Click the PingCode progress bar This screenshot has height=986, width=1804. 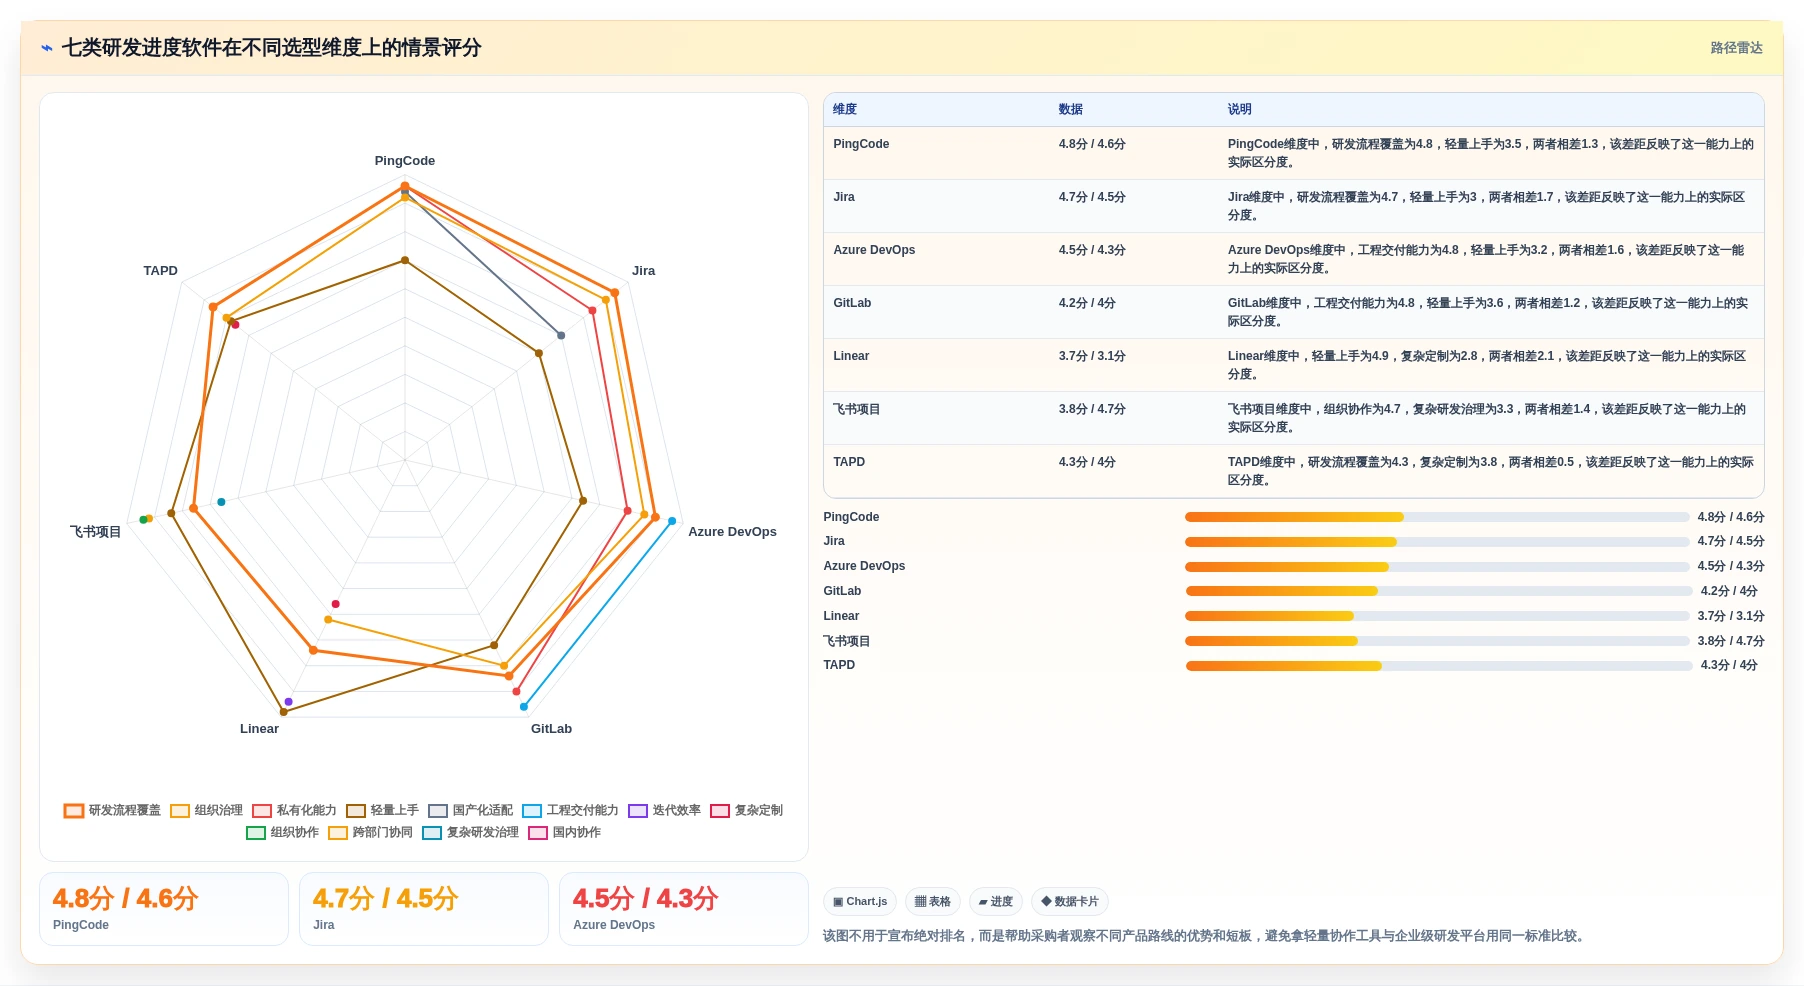pos(1437,517)
